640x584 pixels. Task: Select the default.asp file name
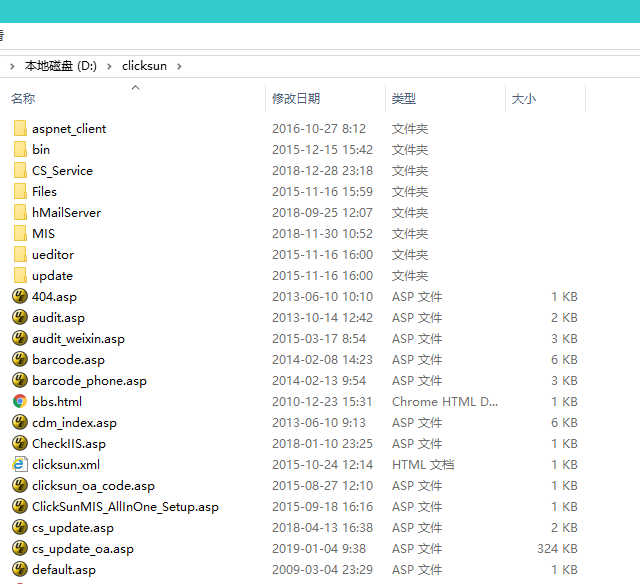tap(64, 569)
